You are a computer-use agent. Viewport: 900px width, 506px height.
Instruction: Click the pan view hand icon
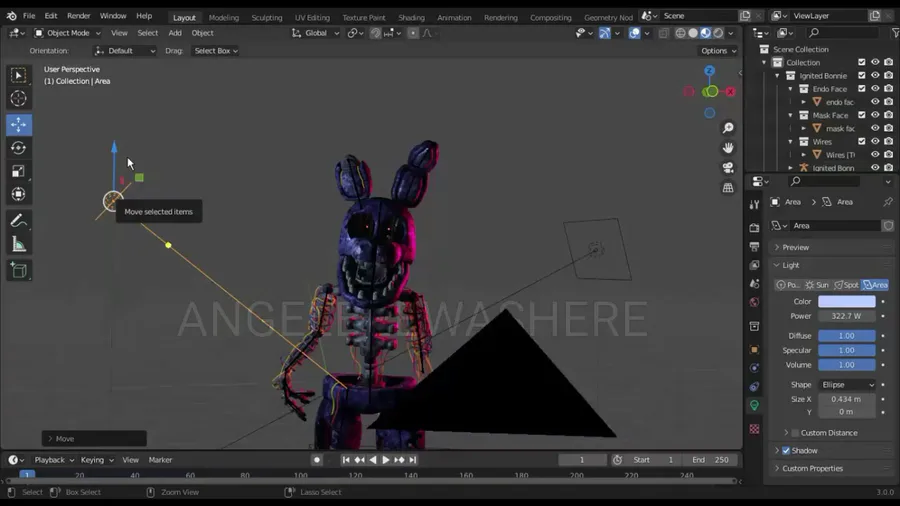[x=728, y=147]
